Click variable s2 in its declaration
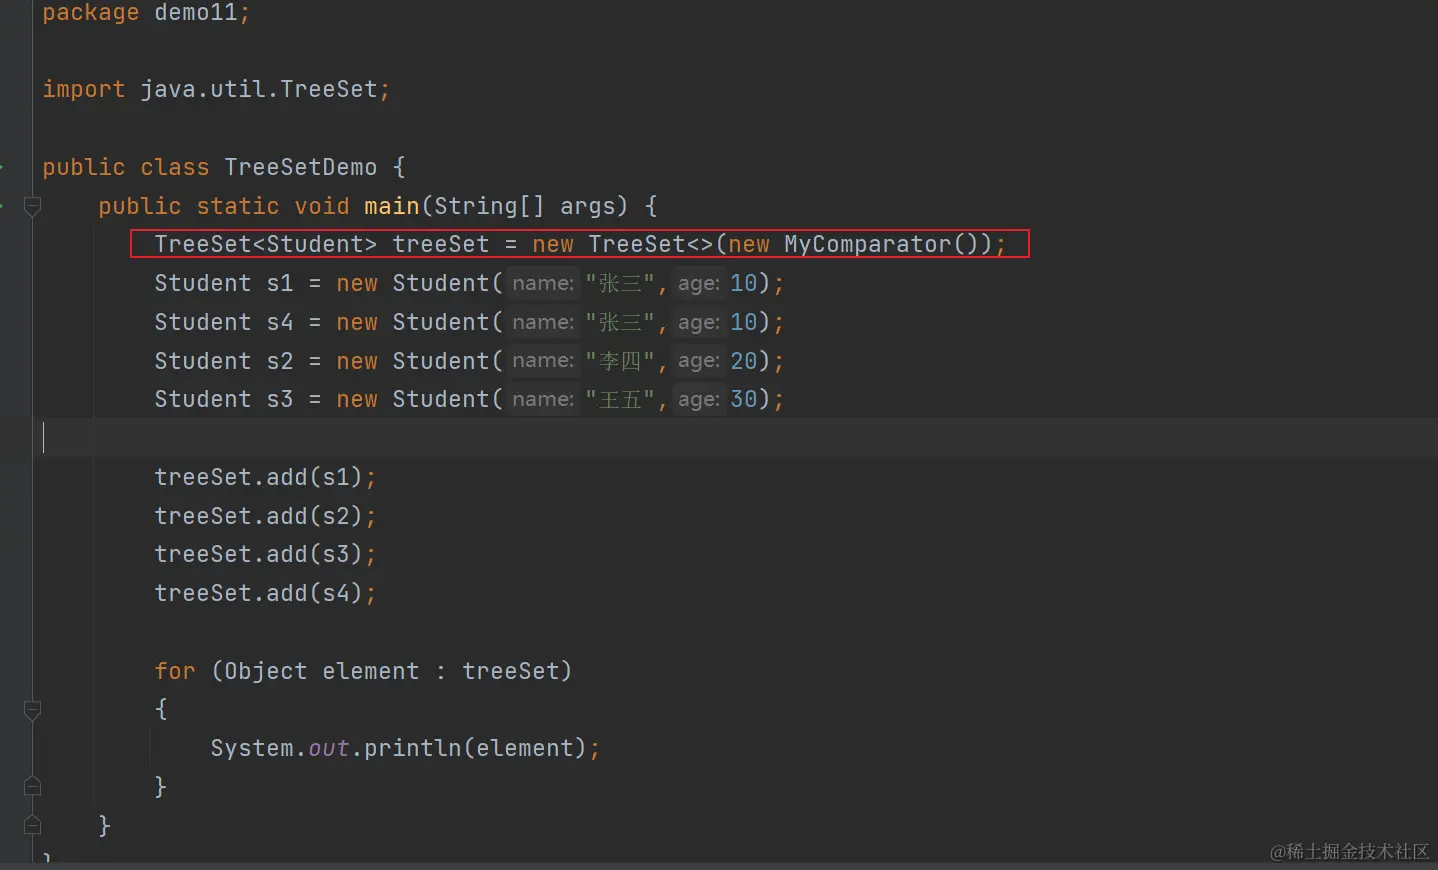The image size is (1438, 870). click(280, 361)
